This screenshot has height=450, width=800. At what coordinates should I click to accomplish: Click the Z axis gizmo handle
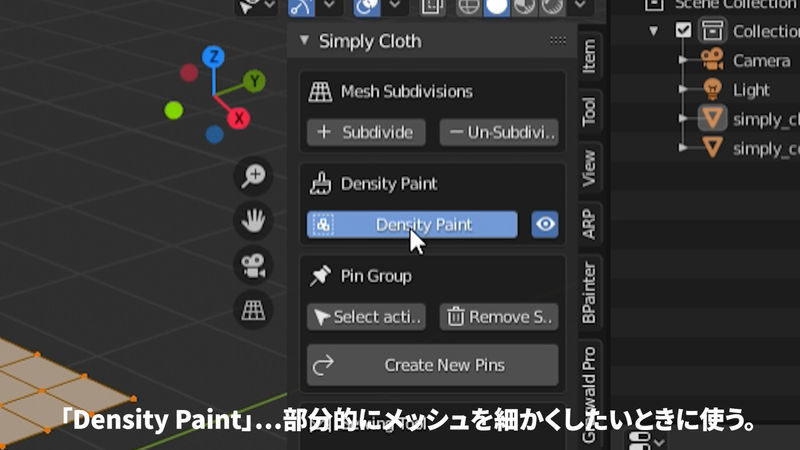213,57
